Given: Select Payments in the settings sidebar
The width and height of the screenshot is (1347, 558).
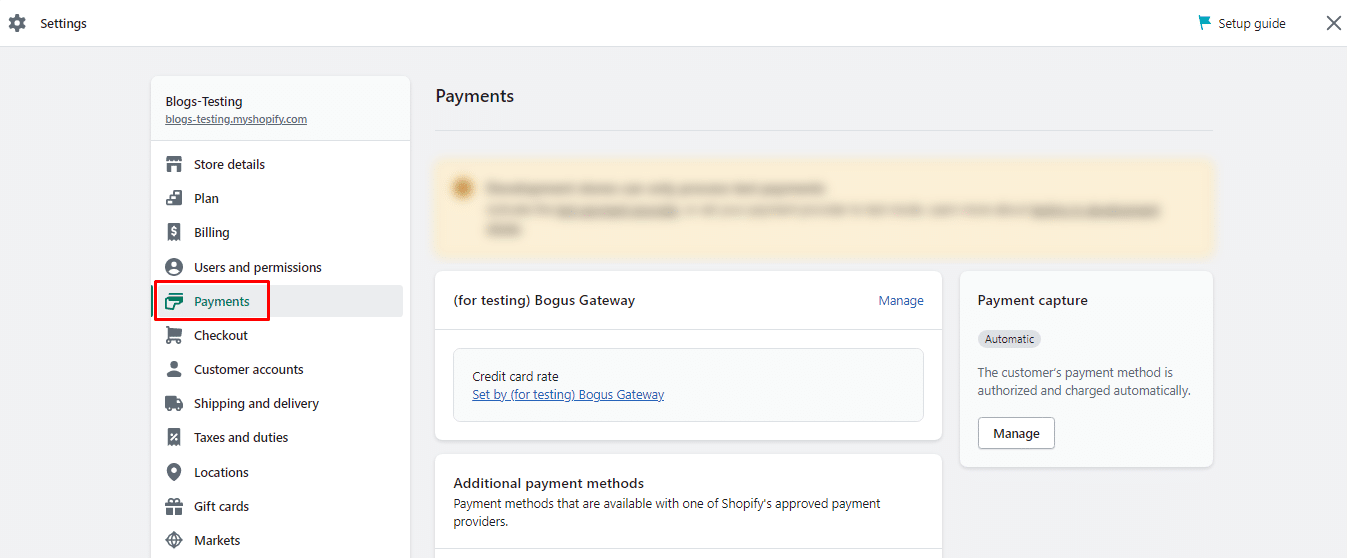Looking at the screenshot, I should pyautogui.click(x=221, y=301).
